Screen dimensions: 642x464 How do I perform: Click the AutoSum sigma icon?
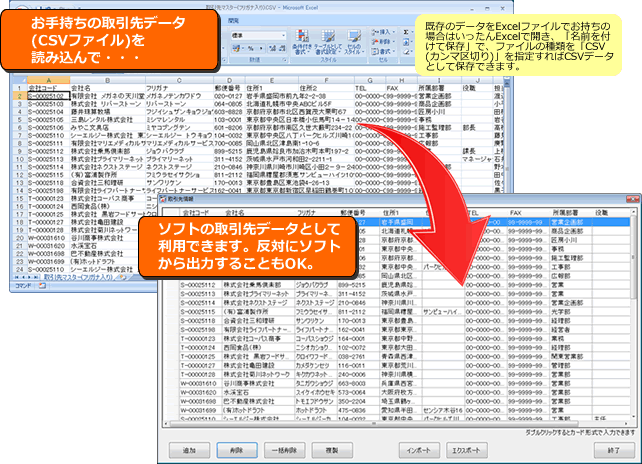[406, 32]
